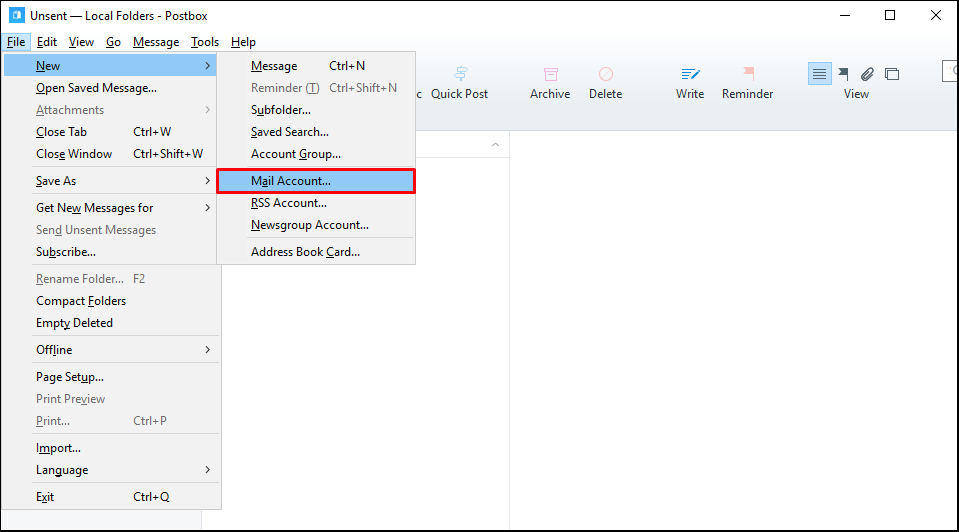Choose Mail Account... from the New submenu
The image size is (959, 532).
316,181
